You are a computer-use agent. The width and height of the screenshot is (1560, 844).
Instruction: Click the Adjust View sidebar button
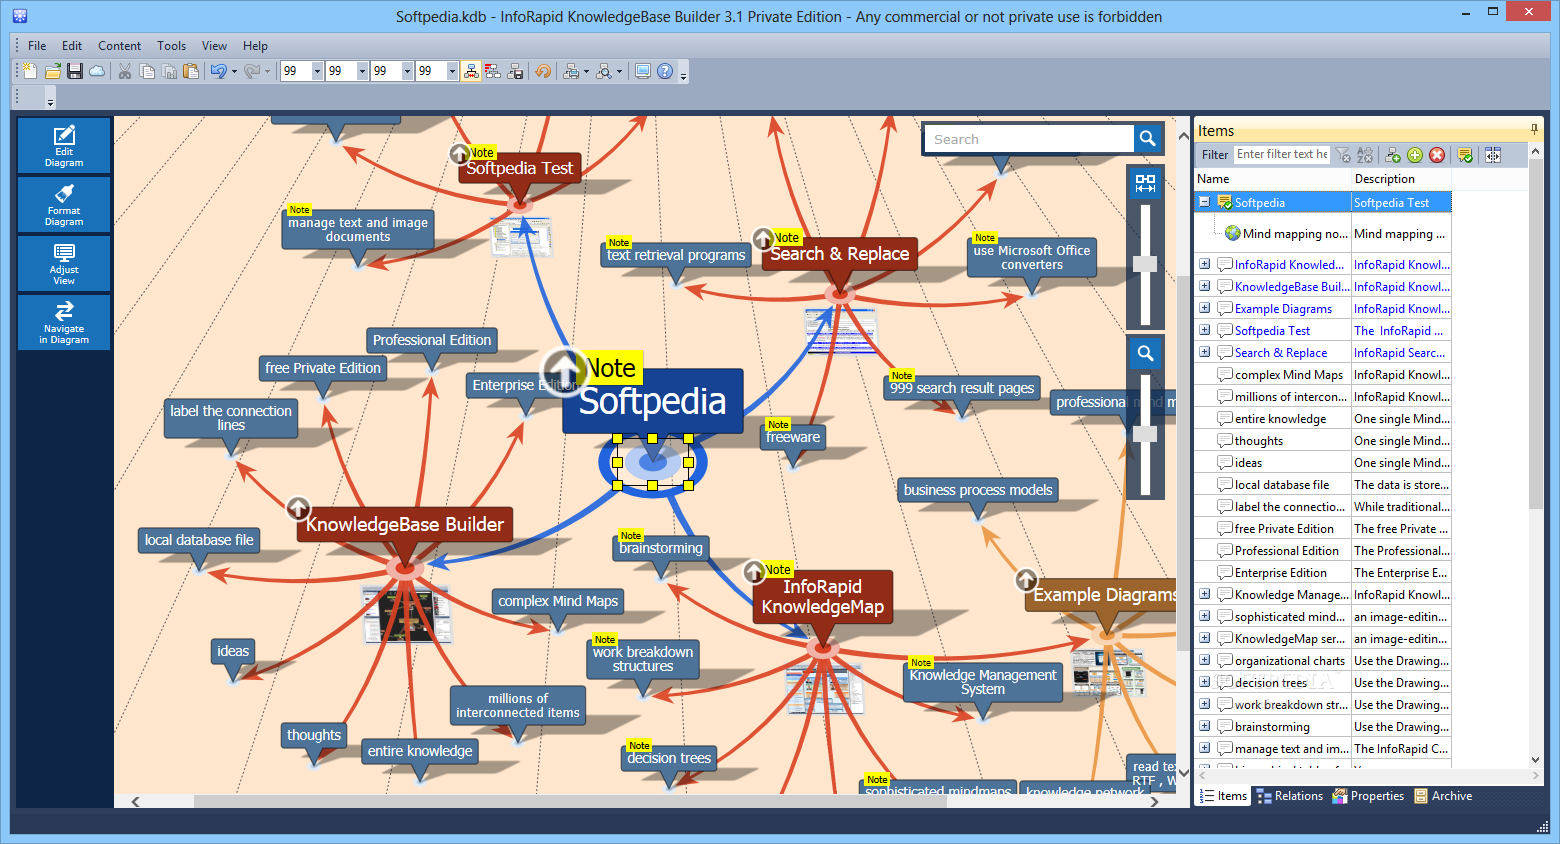click(x=64, y=263)
